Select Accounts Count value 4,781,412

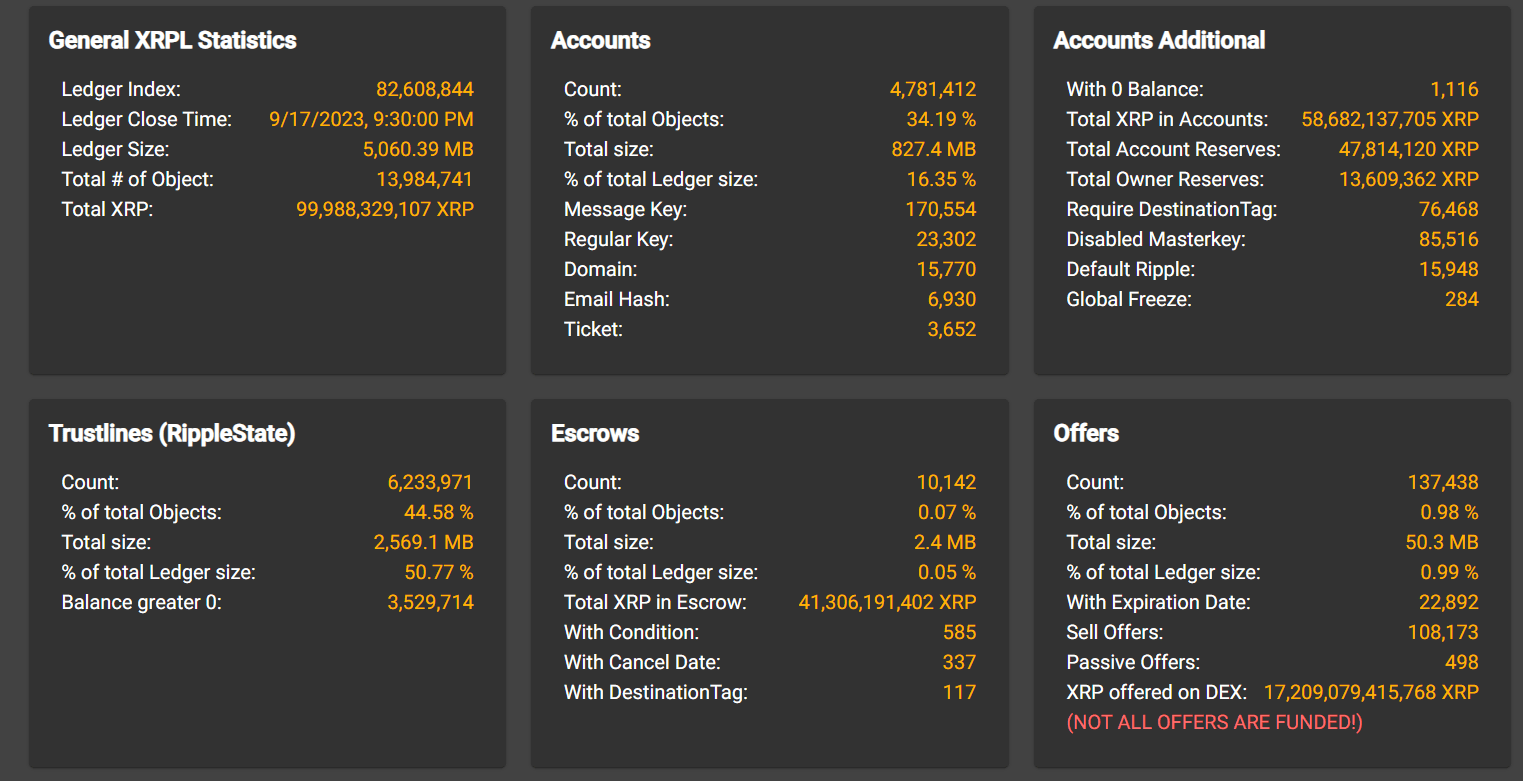click(x=933, y=89)
